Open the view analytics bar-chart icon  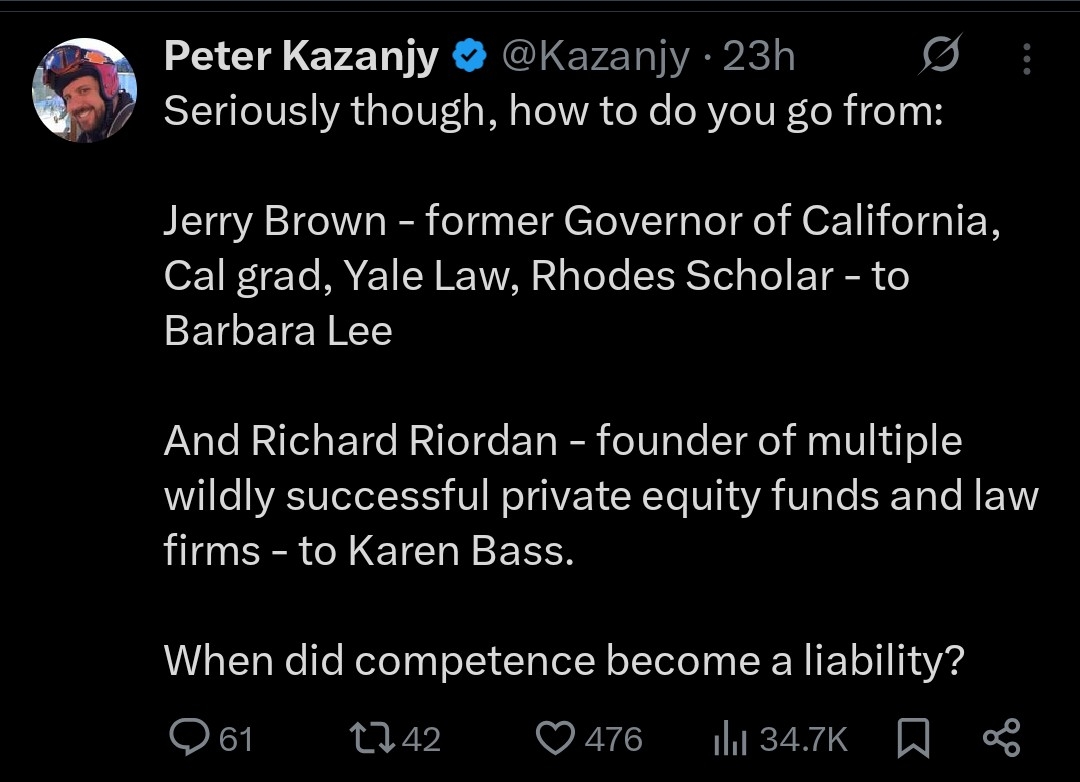(730, 740)
